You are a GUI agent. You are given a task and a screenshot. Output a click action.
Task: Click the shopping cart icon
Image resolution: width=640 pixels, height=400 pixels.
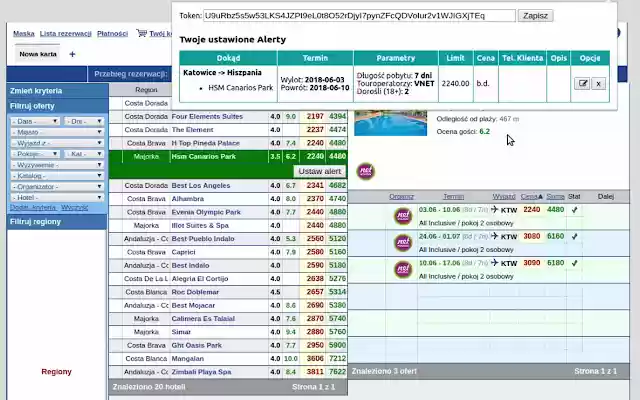(x=141, y=33)
